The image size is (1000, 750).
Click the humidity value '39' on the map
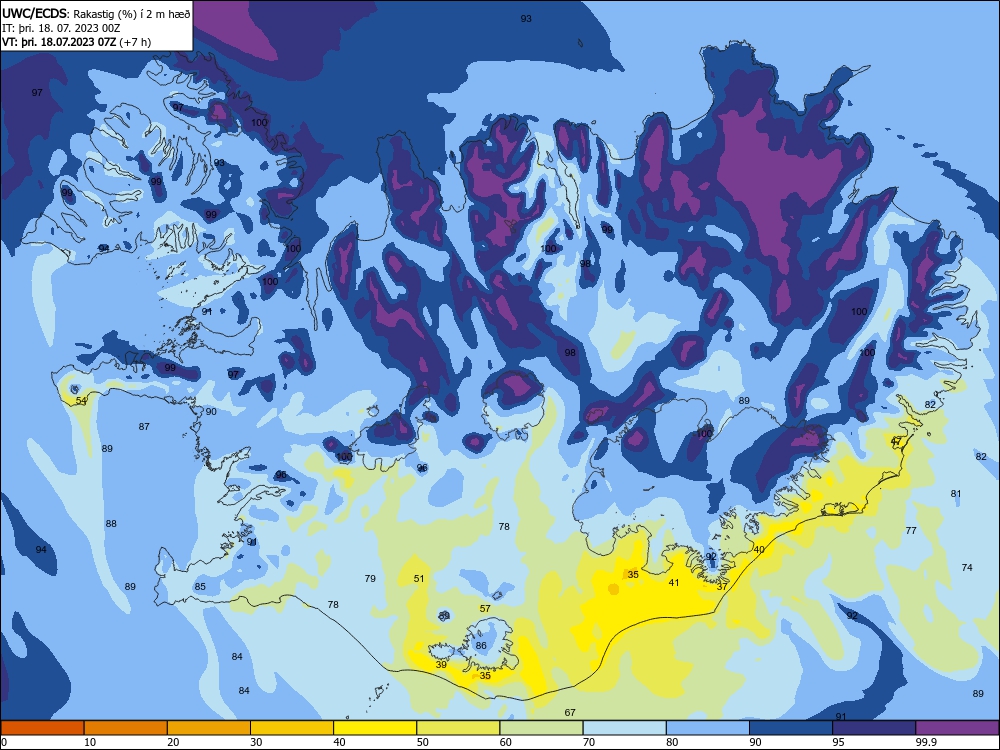point(441,665)
